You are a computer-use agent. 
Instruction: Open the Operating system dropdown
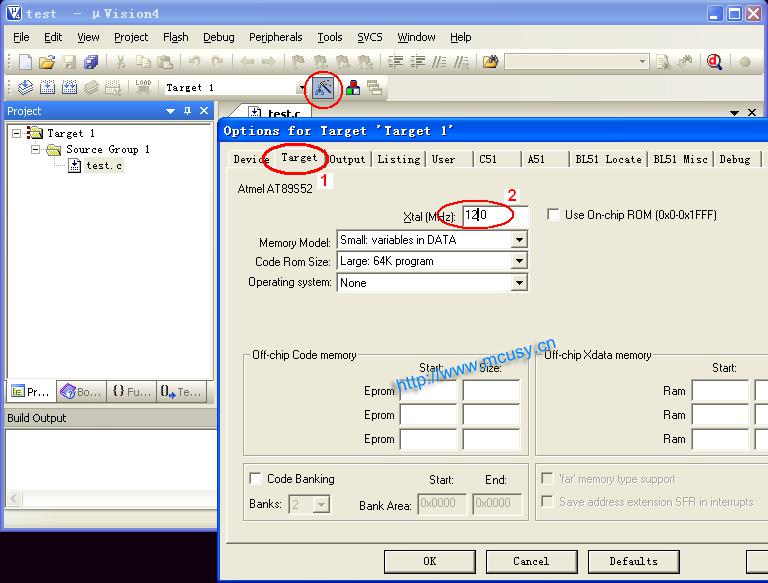pos(519,283)
